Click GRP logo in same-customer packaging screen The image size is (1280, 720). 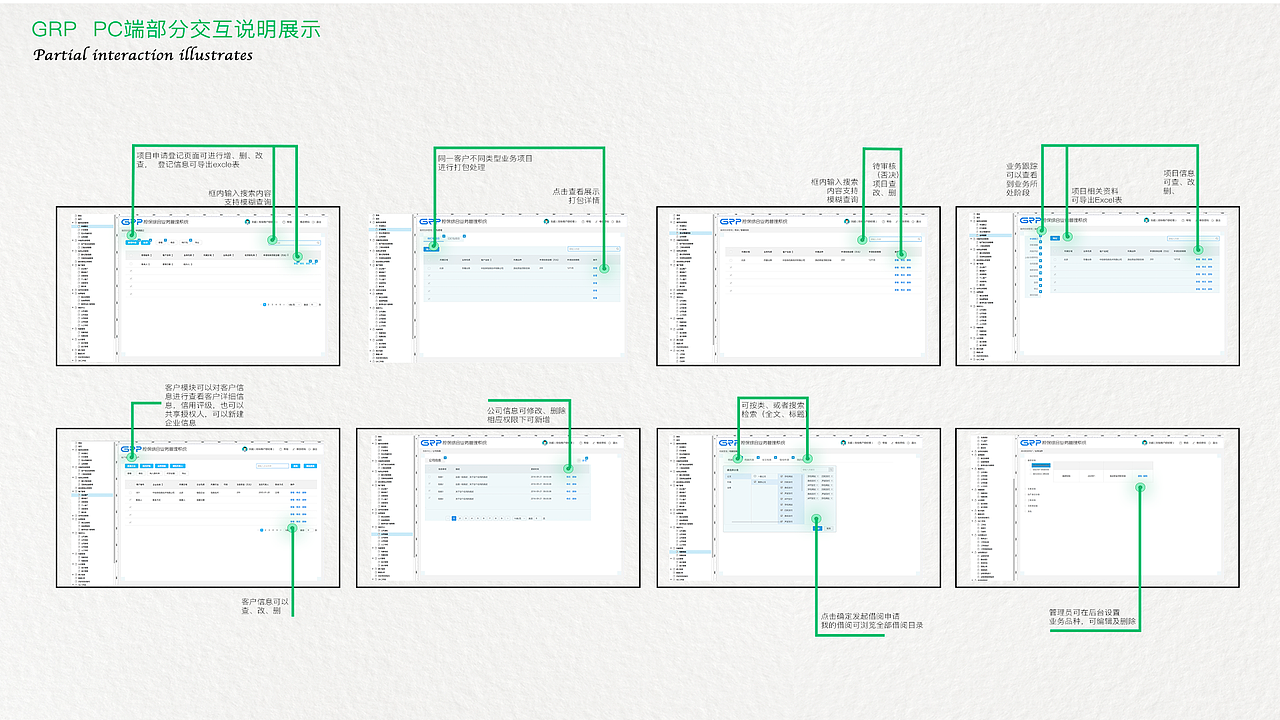430,222
